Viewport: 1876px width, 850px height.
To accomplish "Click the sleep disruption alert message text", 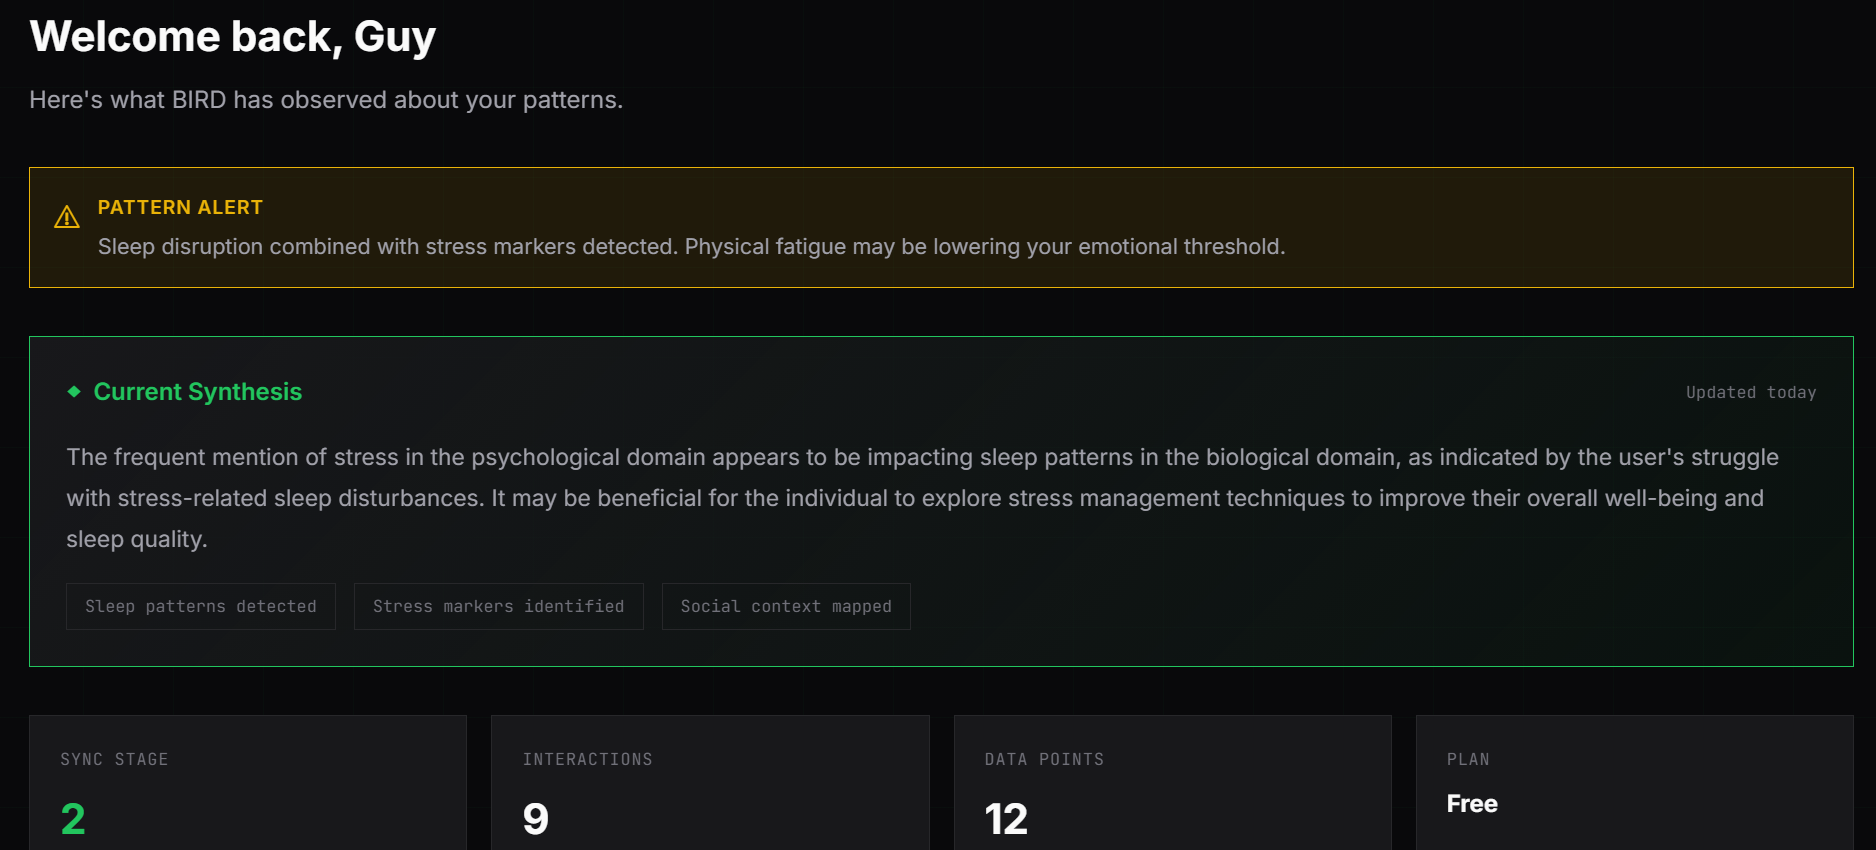I will 691,247.
